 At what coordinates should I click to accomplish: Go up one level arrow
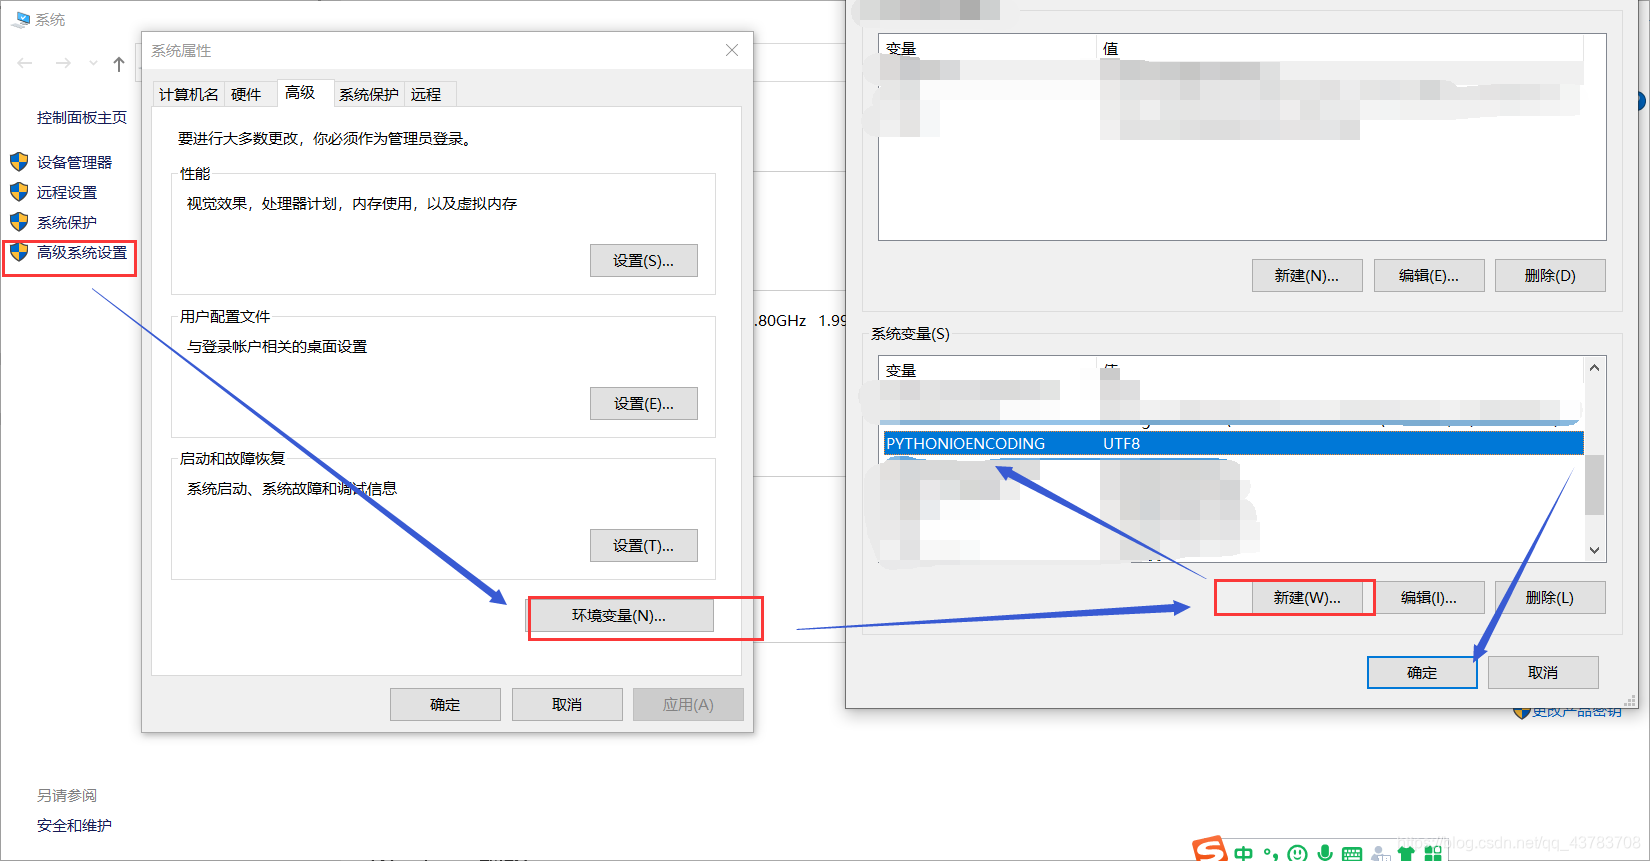[x=119, y=64]
